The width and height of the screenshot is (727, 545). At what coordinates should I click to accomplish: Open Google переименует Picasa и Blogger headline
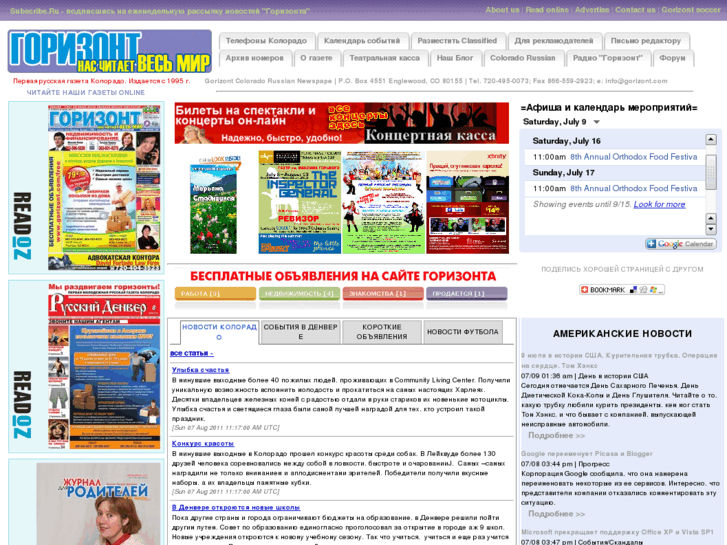click(x=587, y=454)
